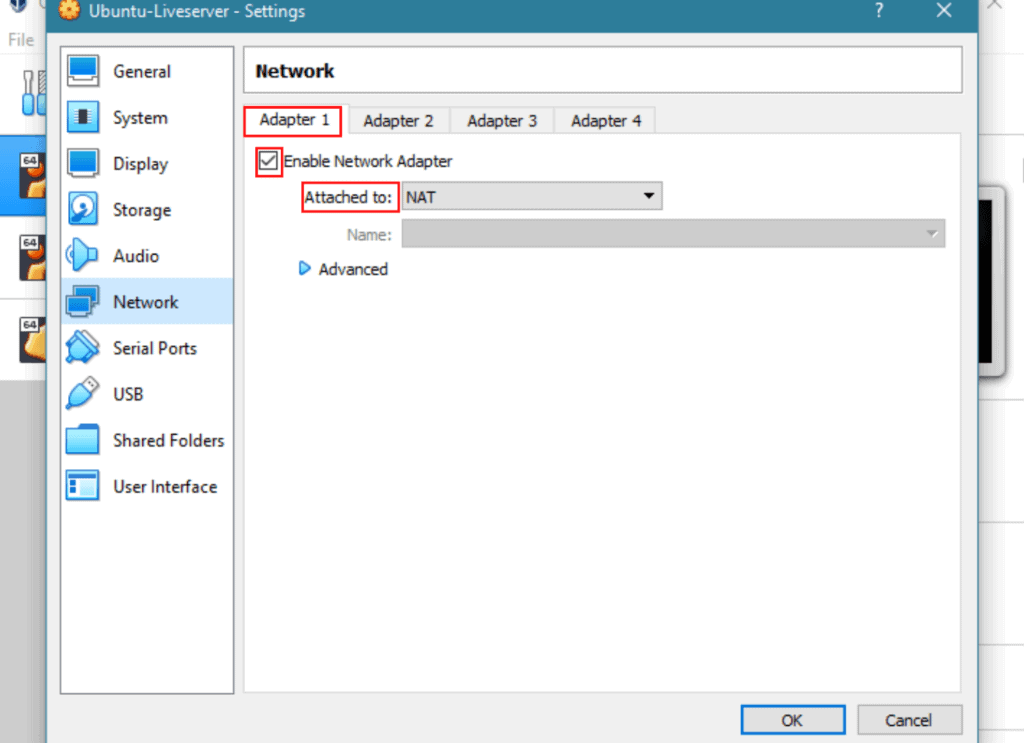Open the Attached to NAT dropdown

point(531,196)
